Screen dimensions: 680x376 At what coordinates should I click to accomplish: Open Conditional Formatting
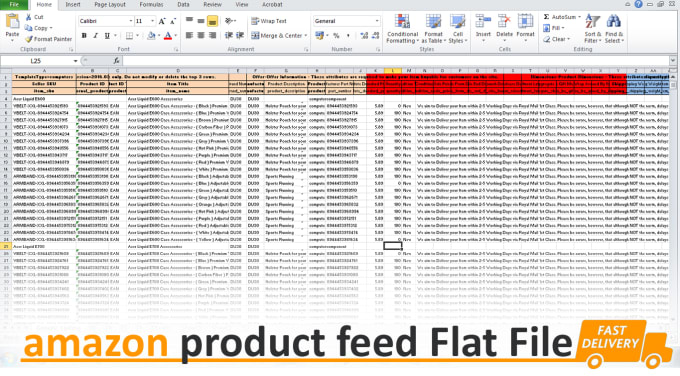[x=402, y=29]
